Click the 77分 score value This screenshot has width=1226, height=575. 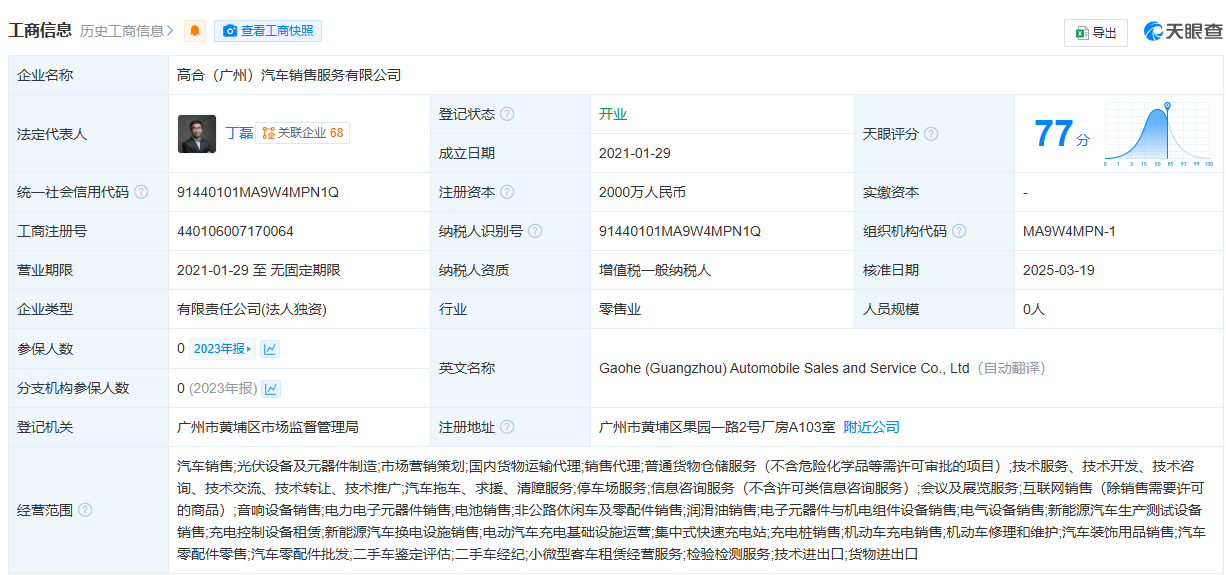tap(1061, 134)
